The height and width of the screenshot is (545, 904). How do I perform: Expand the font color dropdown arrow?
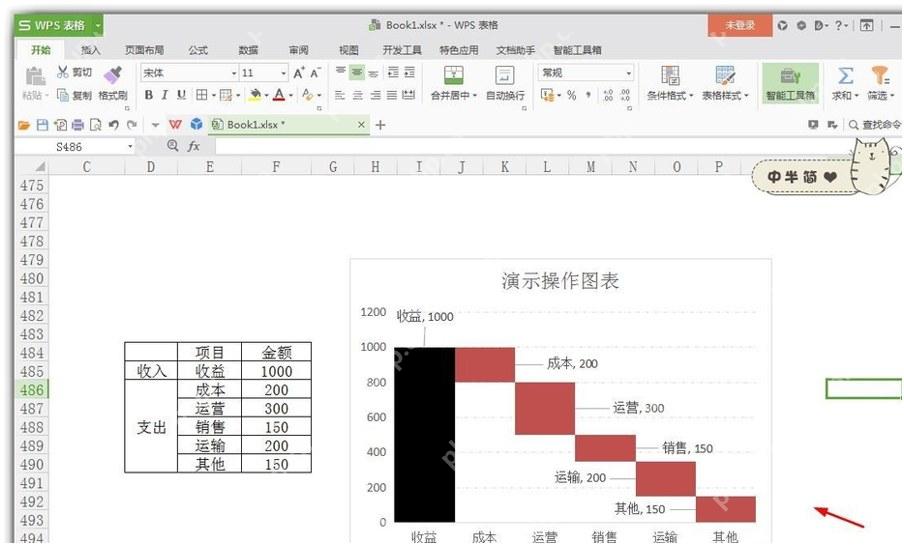coord(291,95)
